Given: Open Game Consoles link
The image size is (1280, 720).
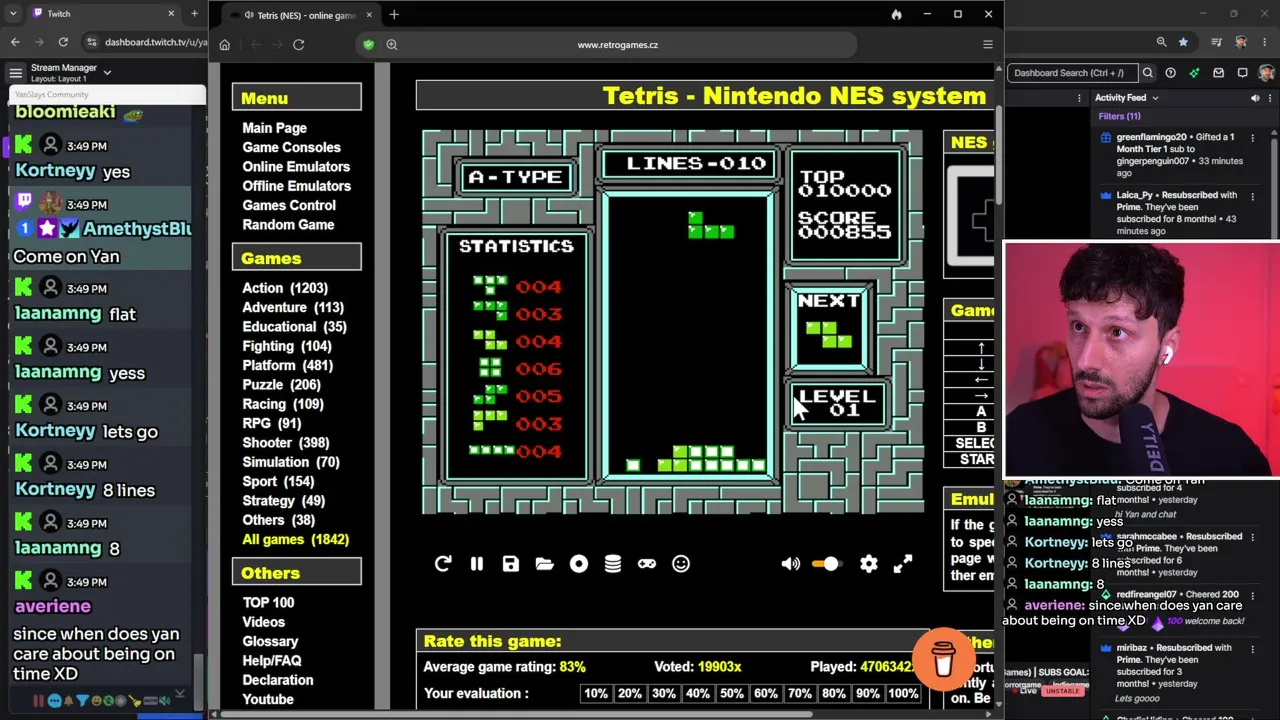Looking at the screenshot, I should coord(291,147).
